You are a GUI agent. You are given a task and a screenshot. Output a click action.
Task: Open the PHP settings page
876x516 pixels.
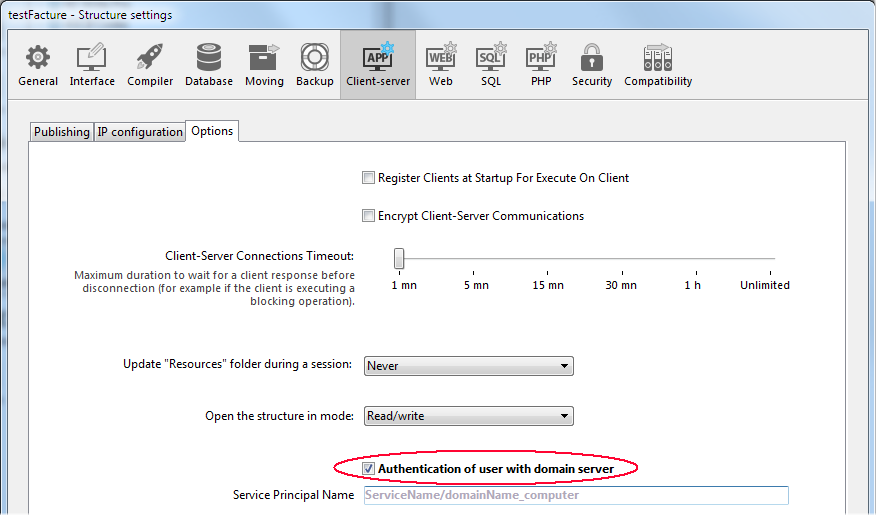click(x=541, y=65)
